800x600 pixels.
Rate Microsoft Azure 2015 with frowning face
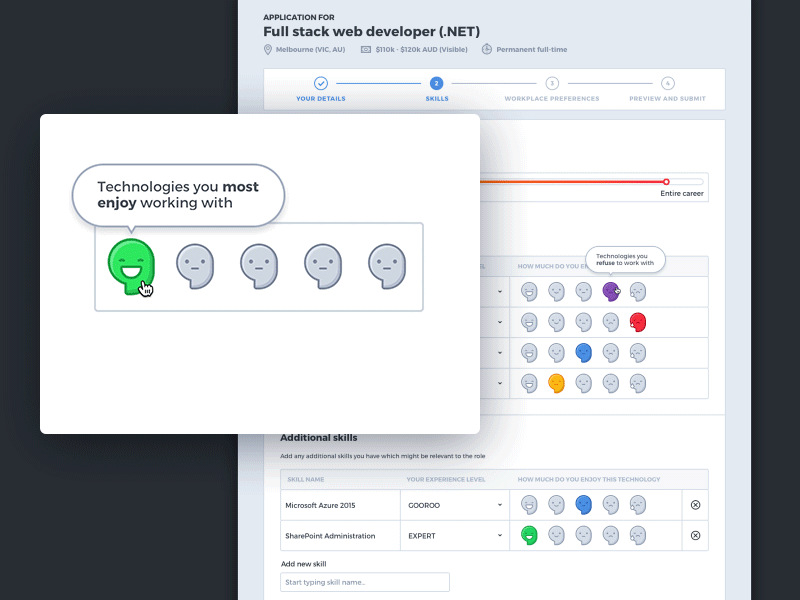(x=611, y=505)
